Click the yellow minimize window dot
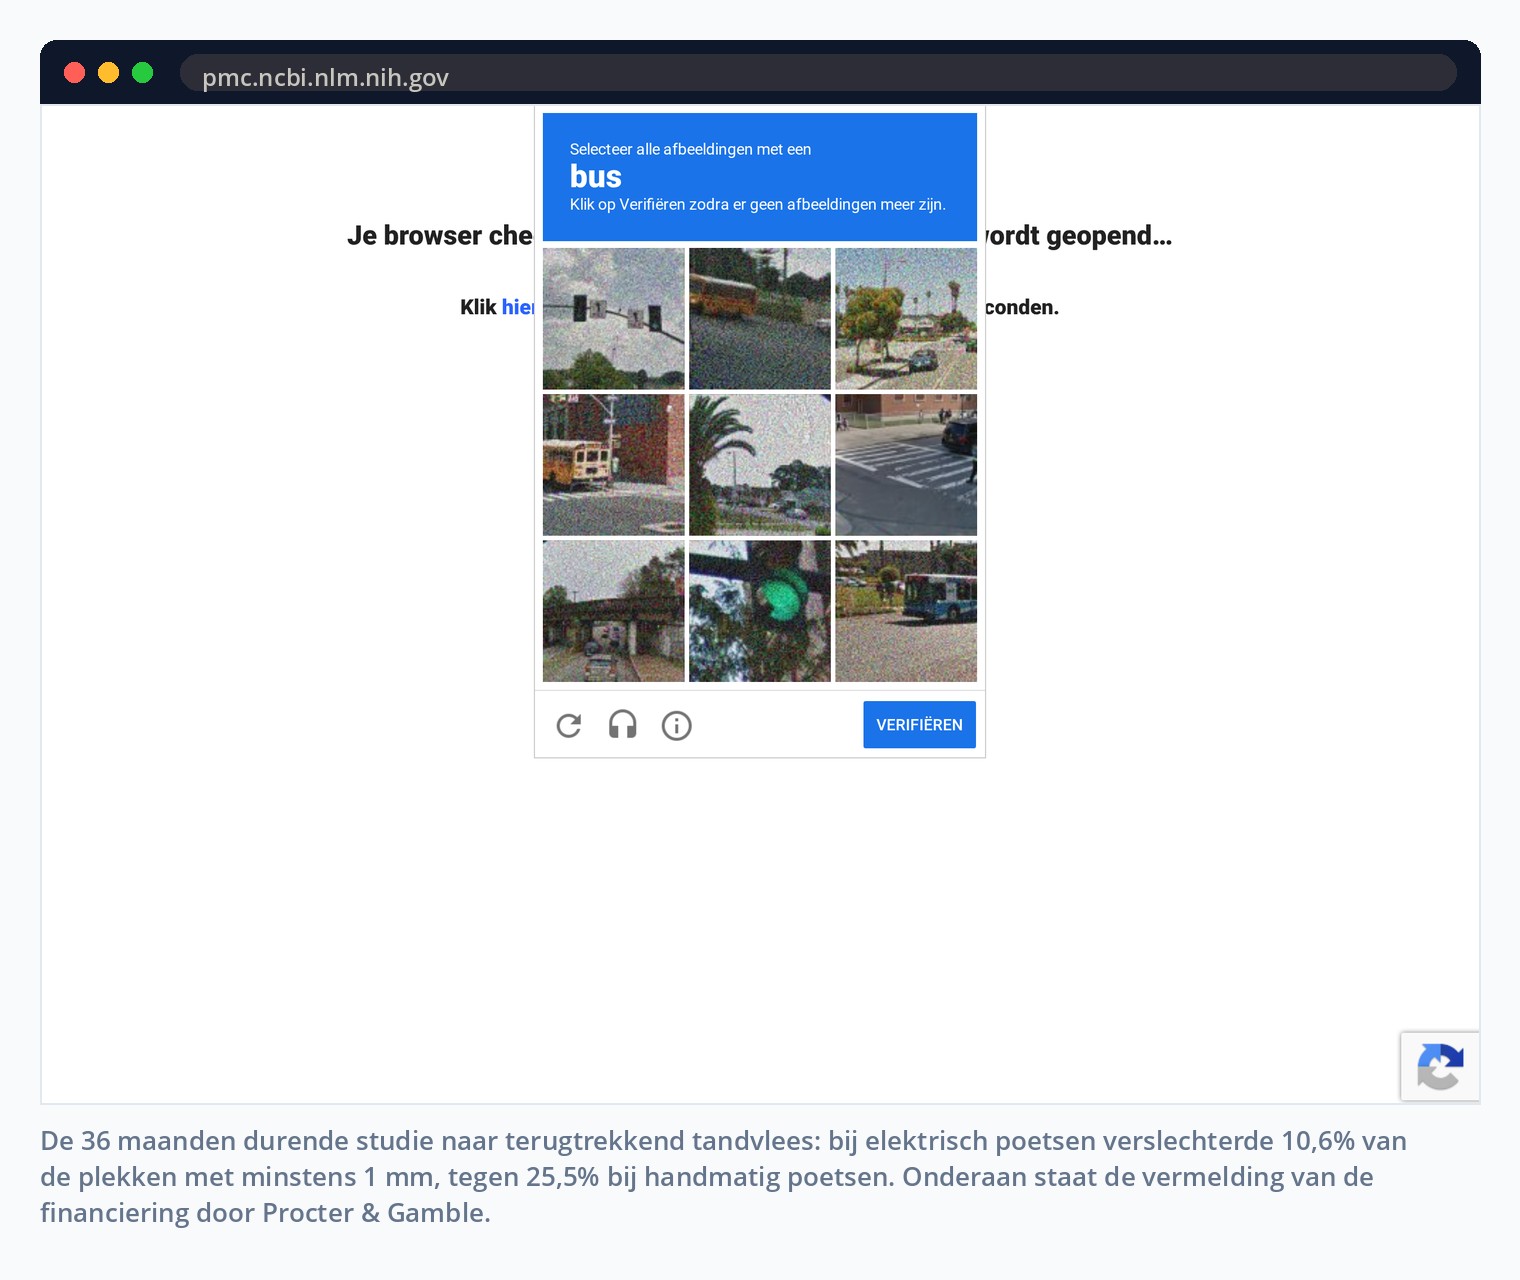The height and width of the screenshot is (1280, 1520). tap(109, 72)
